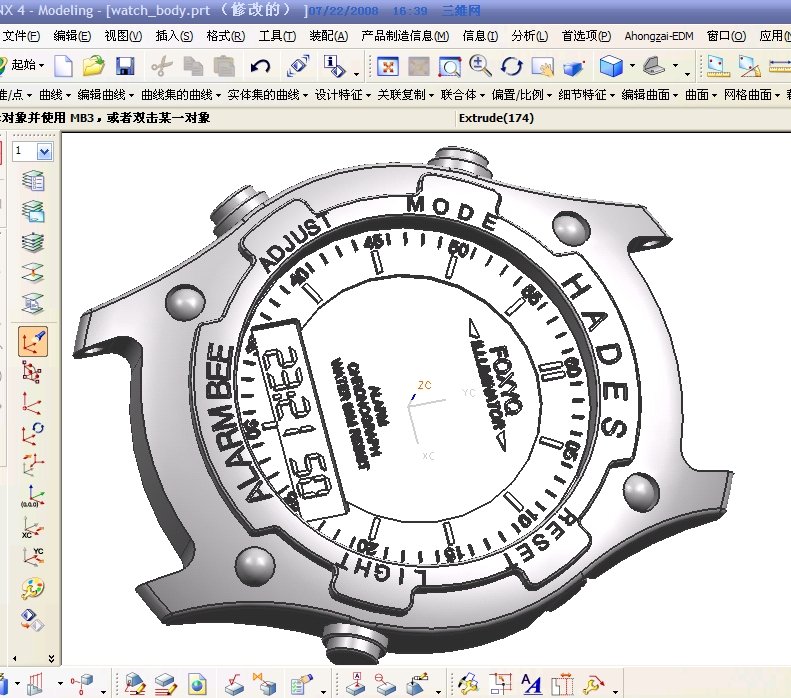Open the object information icon

(334, 66)
